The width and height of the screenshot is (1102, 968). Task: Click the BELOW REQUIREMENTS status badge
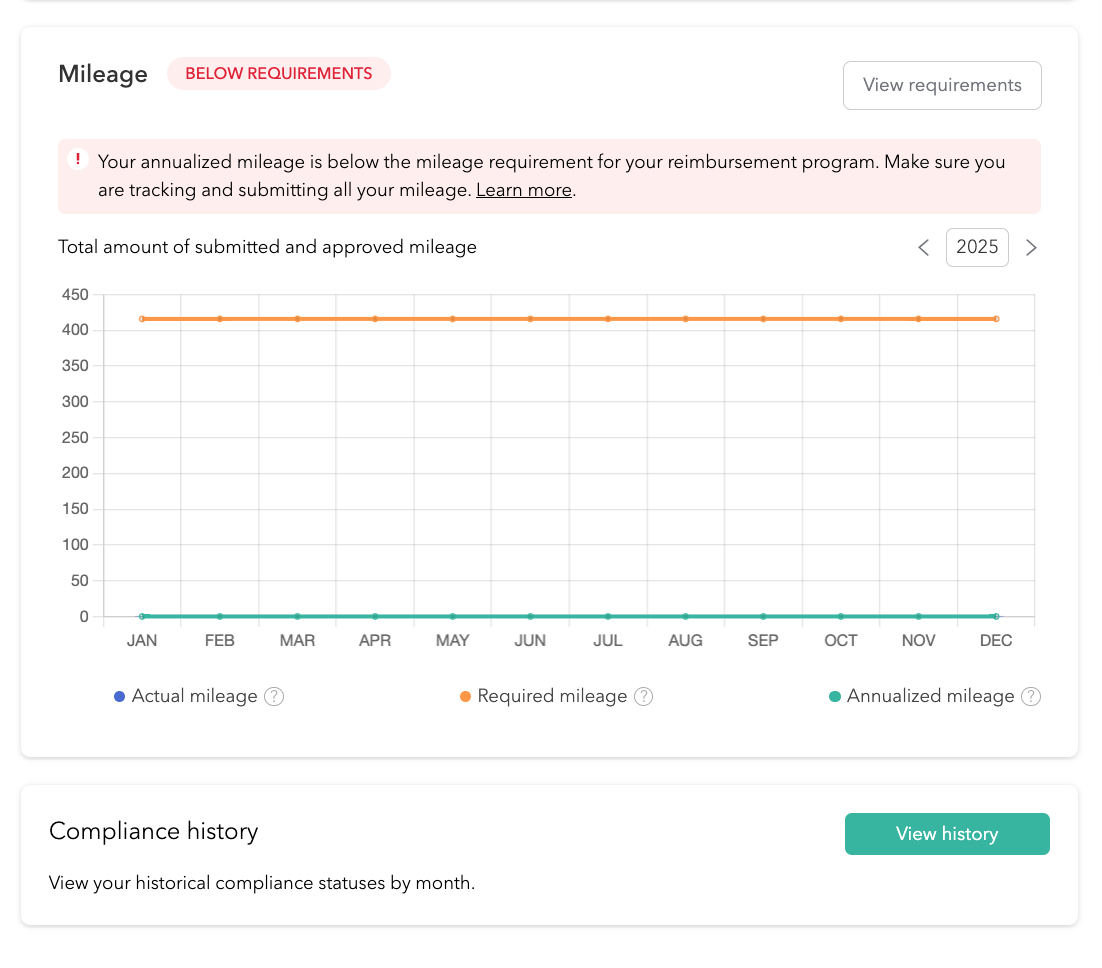[278, 73]
